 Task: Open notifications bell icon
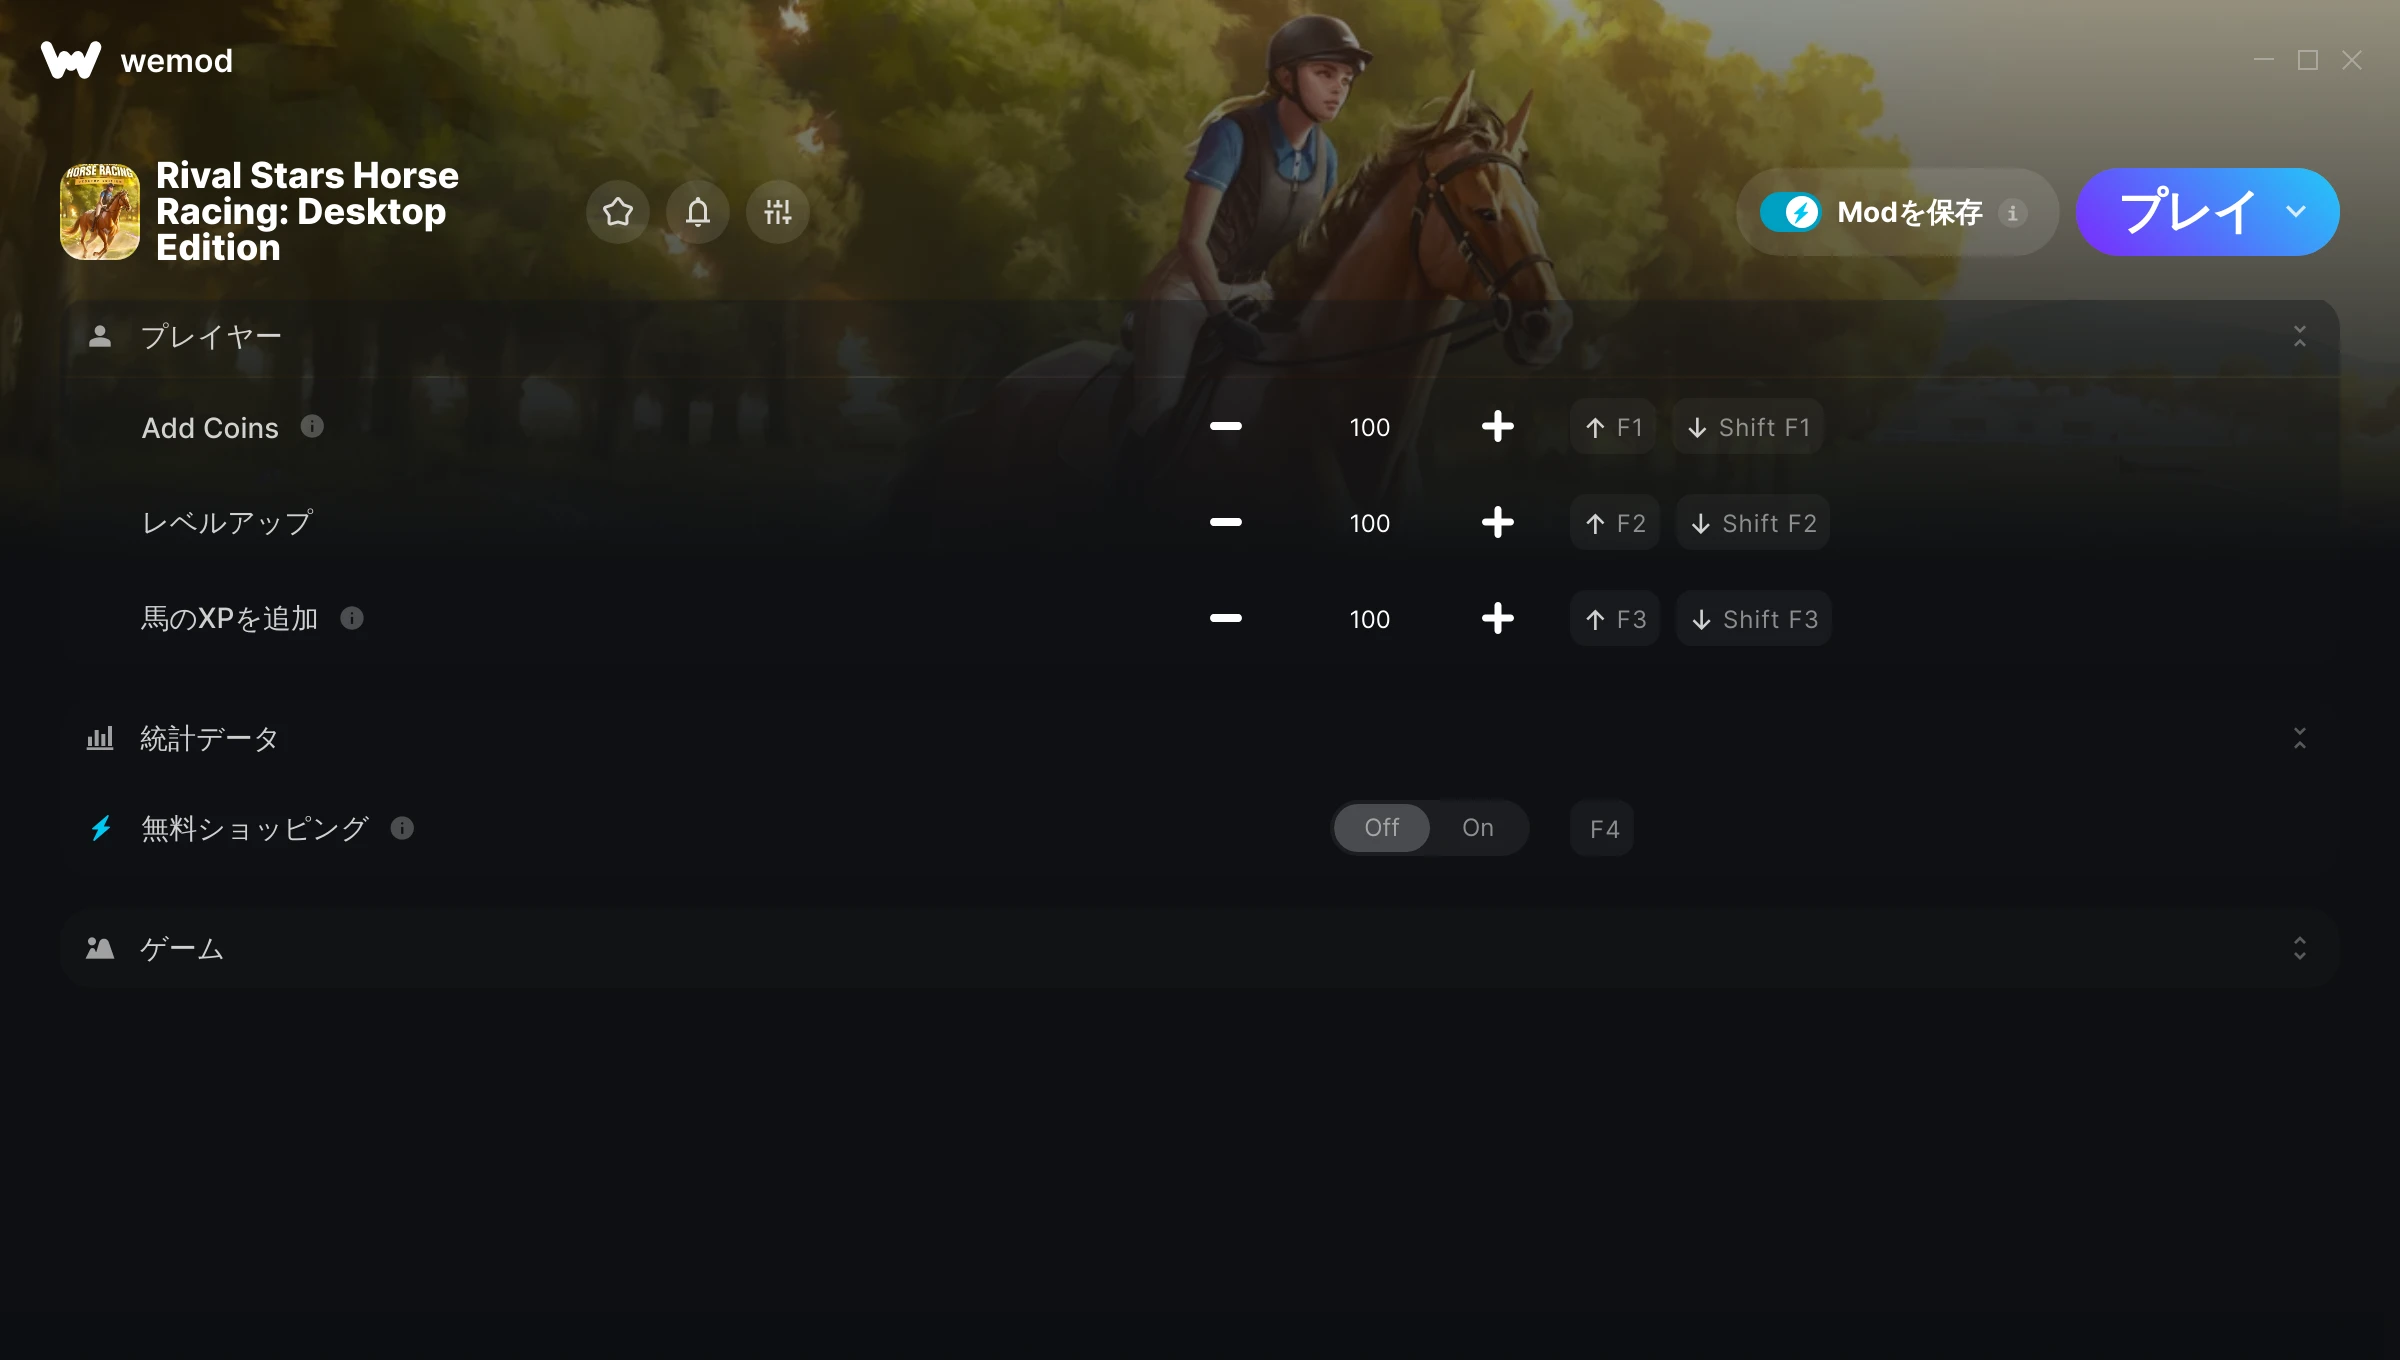tap(698, 212)
